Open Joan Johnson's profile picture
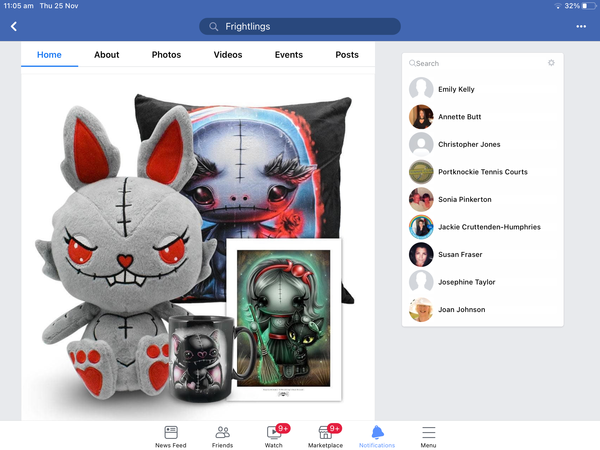The height and width of the screenshot is (450, 600). coord(421,310)
